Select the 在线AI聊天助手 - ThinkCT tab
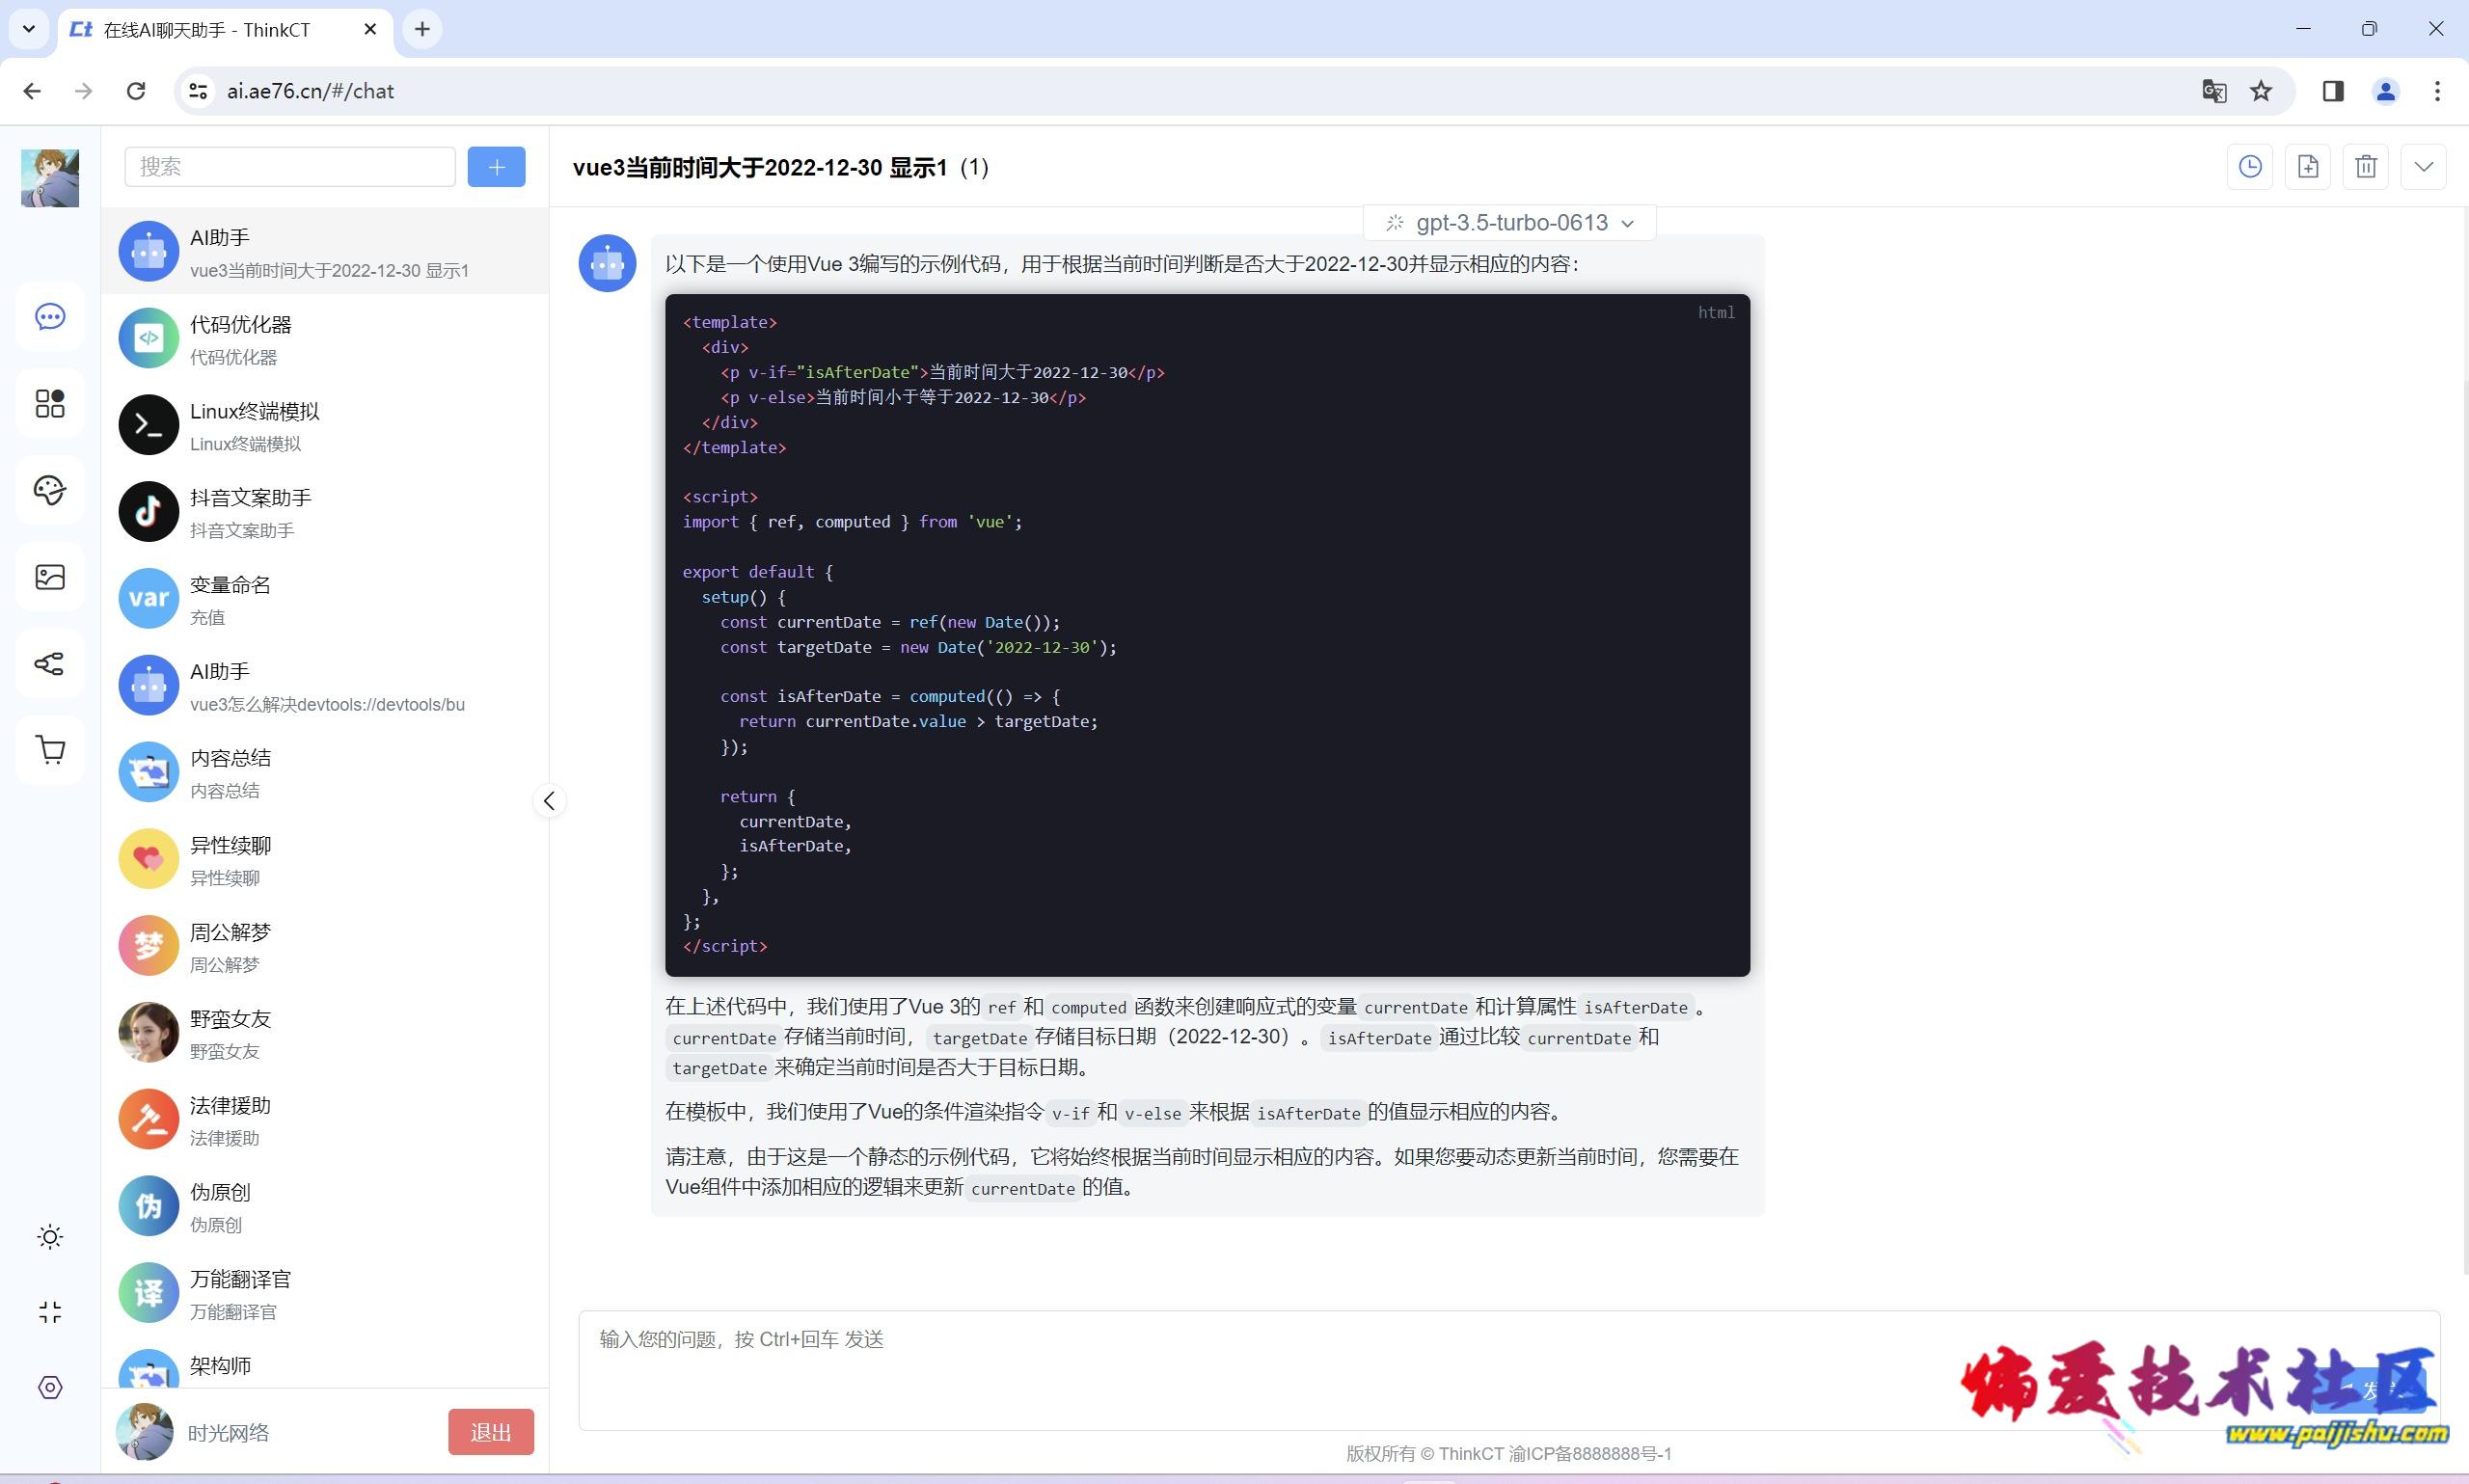 click(225, 30)
